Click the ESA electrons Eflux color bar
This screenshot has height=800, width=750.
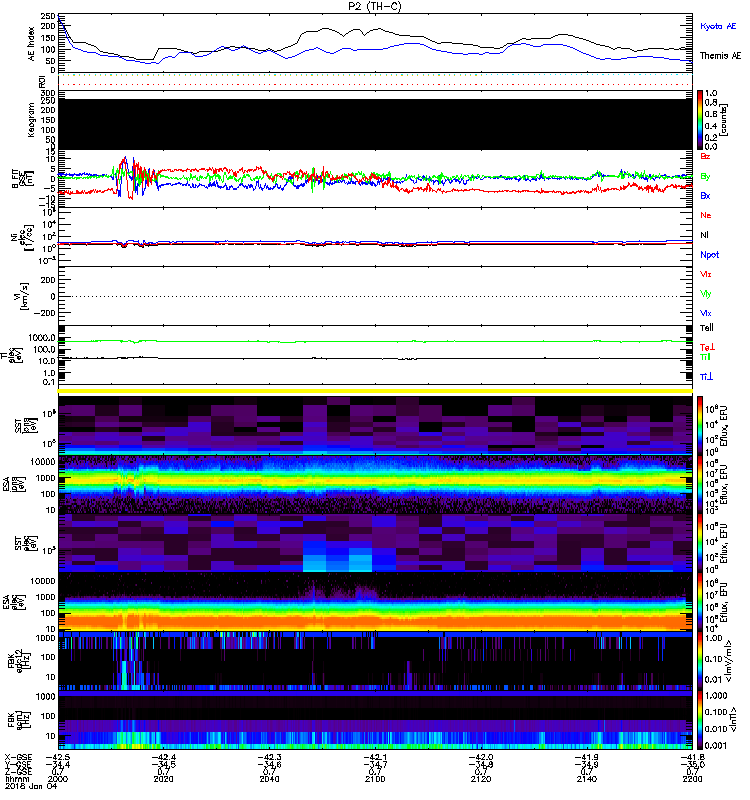click(700, 602)
